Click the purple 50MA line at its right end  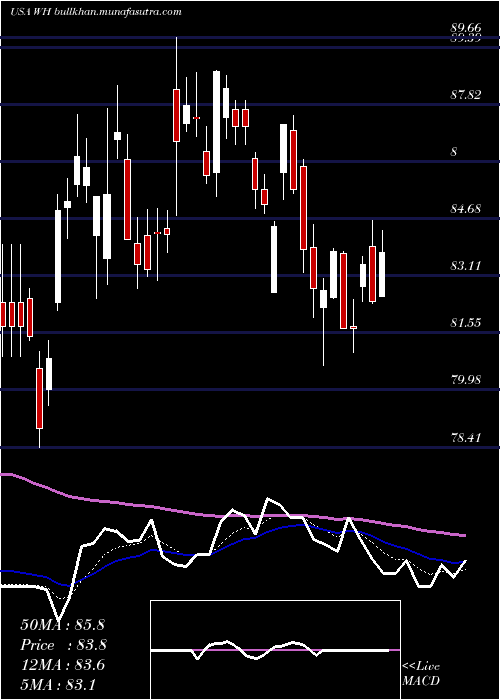click(x=464, y=535)
